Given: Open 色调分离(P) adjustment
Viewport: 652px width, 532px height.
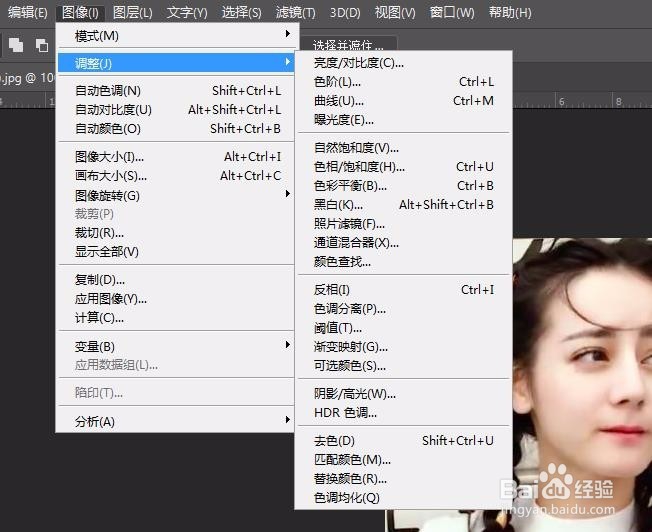Looking at the screenshot, I should coord(403,309).
